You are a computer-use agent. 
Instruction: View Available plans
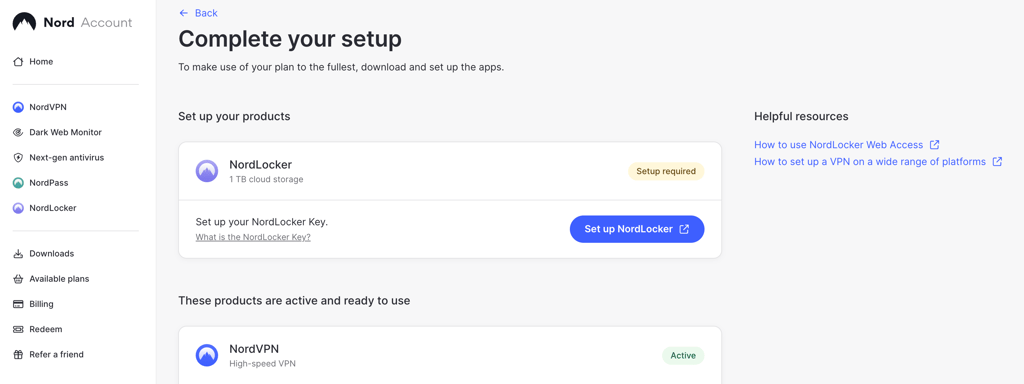tap(59, 279)
